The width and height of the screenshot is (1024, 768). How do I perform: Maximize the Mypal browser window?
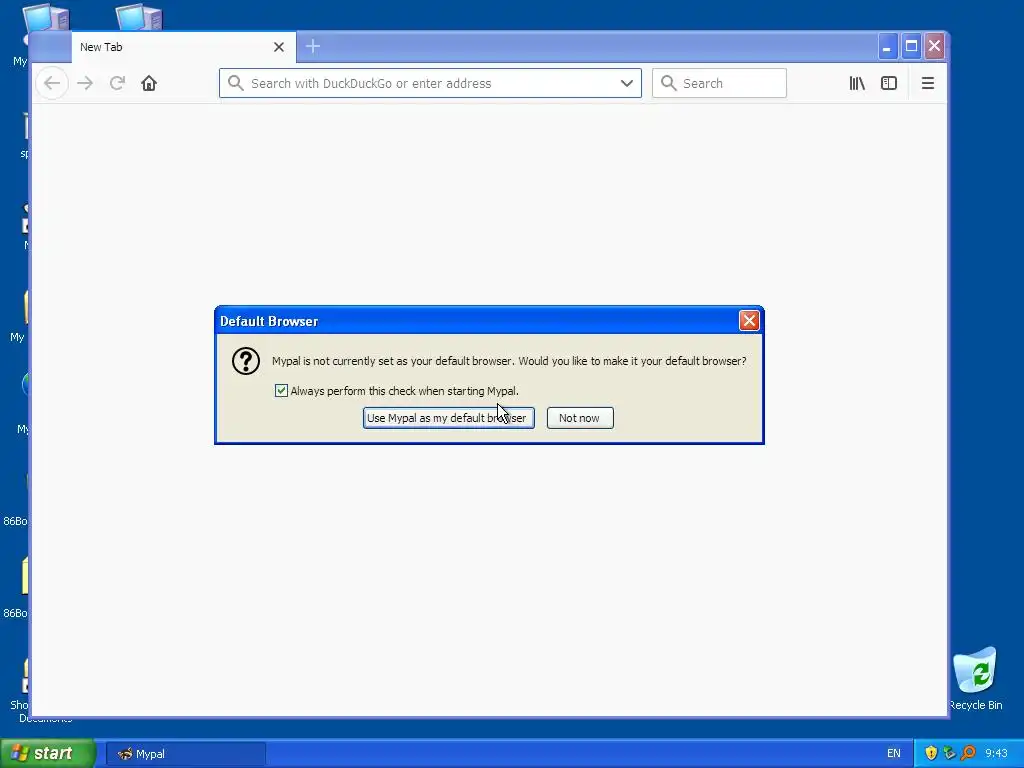pos(911,46)
